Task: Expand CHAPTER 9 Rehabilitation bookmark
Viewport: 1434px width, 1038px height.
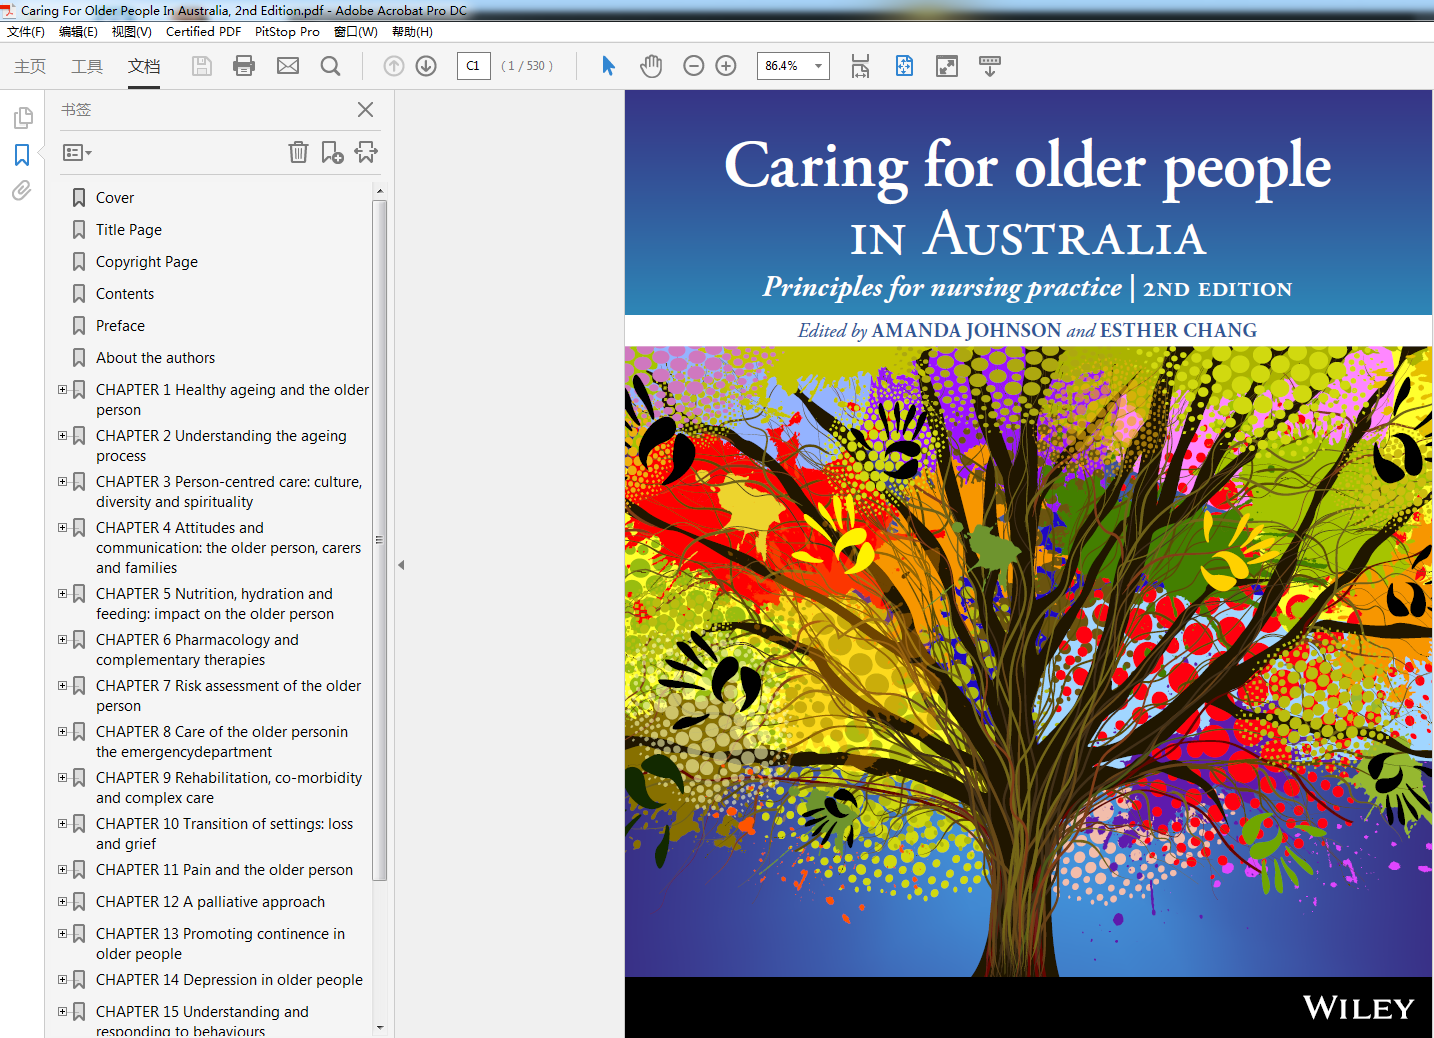Action: point(62,778)
